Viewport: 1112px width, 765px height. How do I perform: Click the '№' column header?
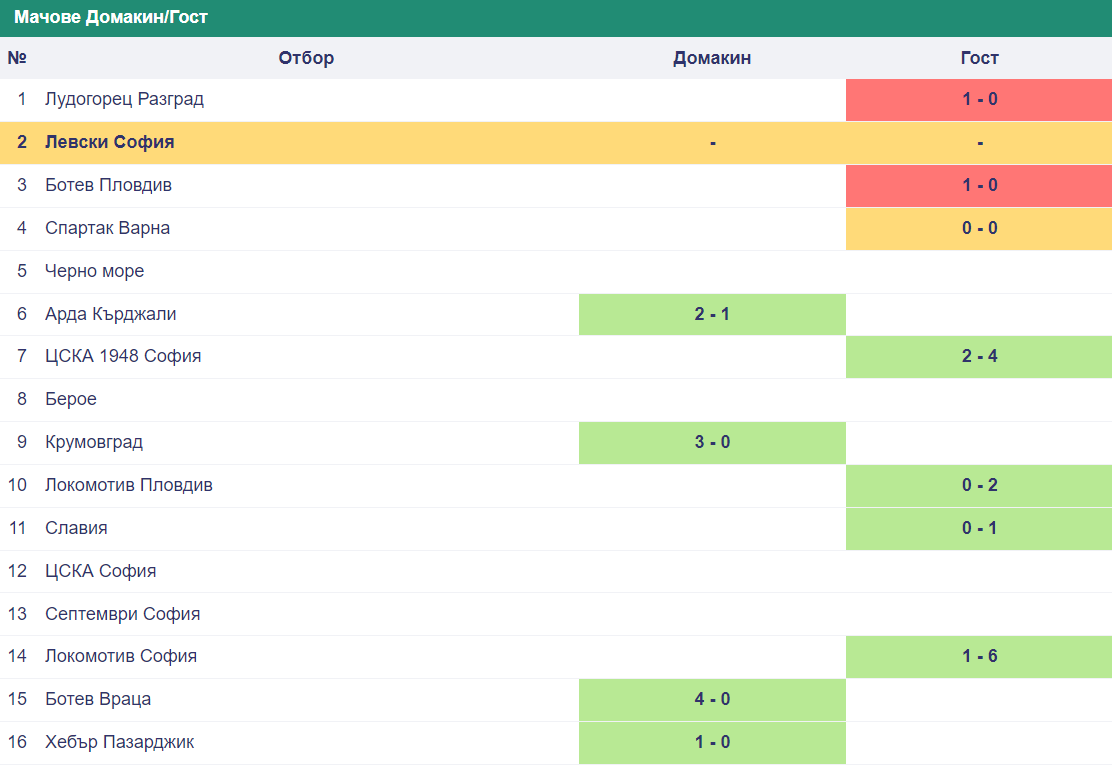pos(17,58)
